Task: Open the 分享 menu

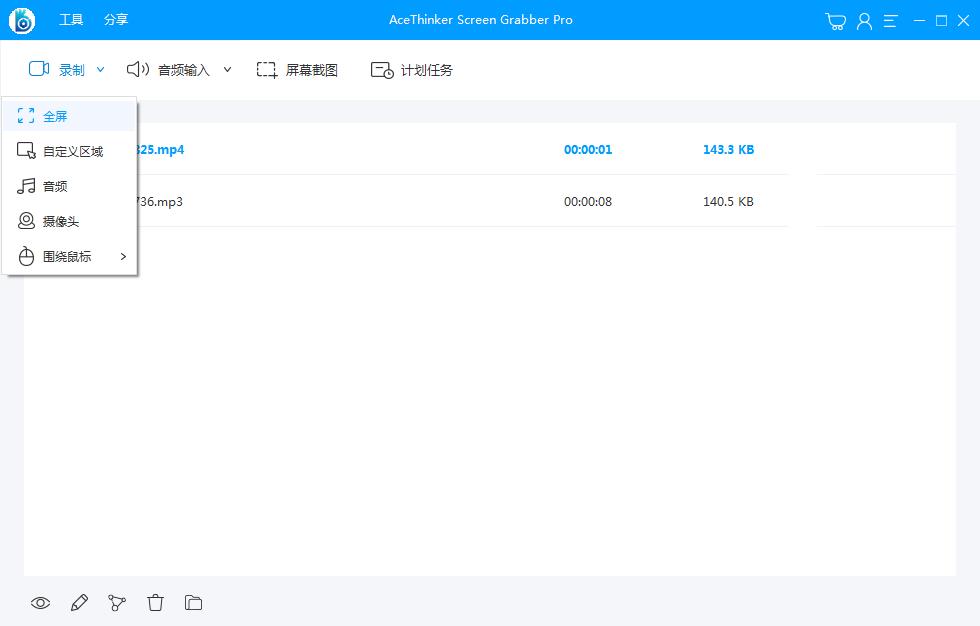Action: (x=116, y=20)
